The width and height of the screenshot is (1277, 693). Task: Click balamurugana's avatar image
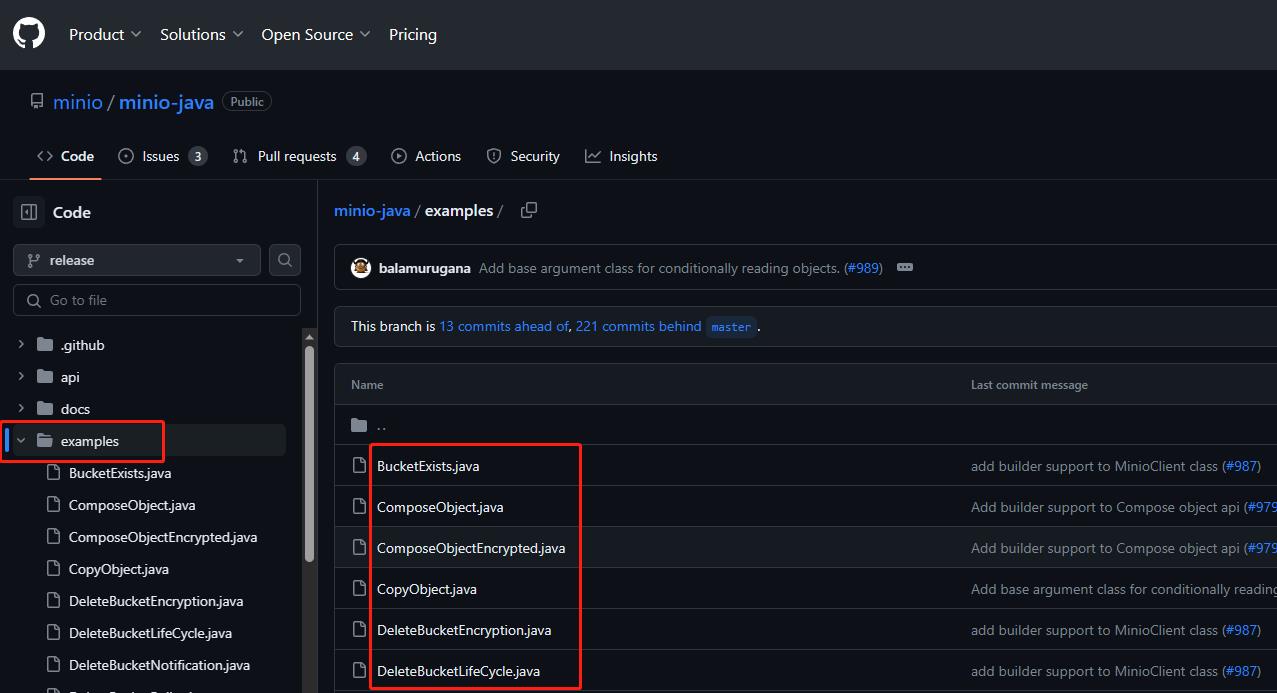[x=361, y=268]
